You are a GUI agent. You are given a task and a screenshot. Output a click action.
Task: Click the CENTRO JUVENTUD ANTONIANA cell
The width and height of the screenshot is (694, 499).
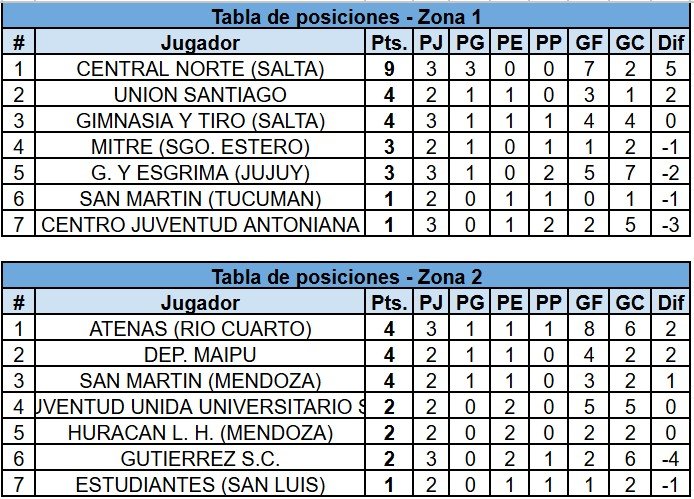coord(200,224)
